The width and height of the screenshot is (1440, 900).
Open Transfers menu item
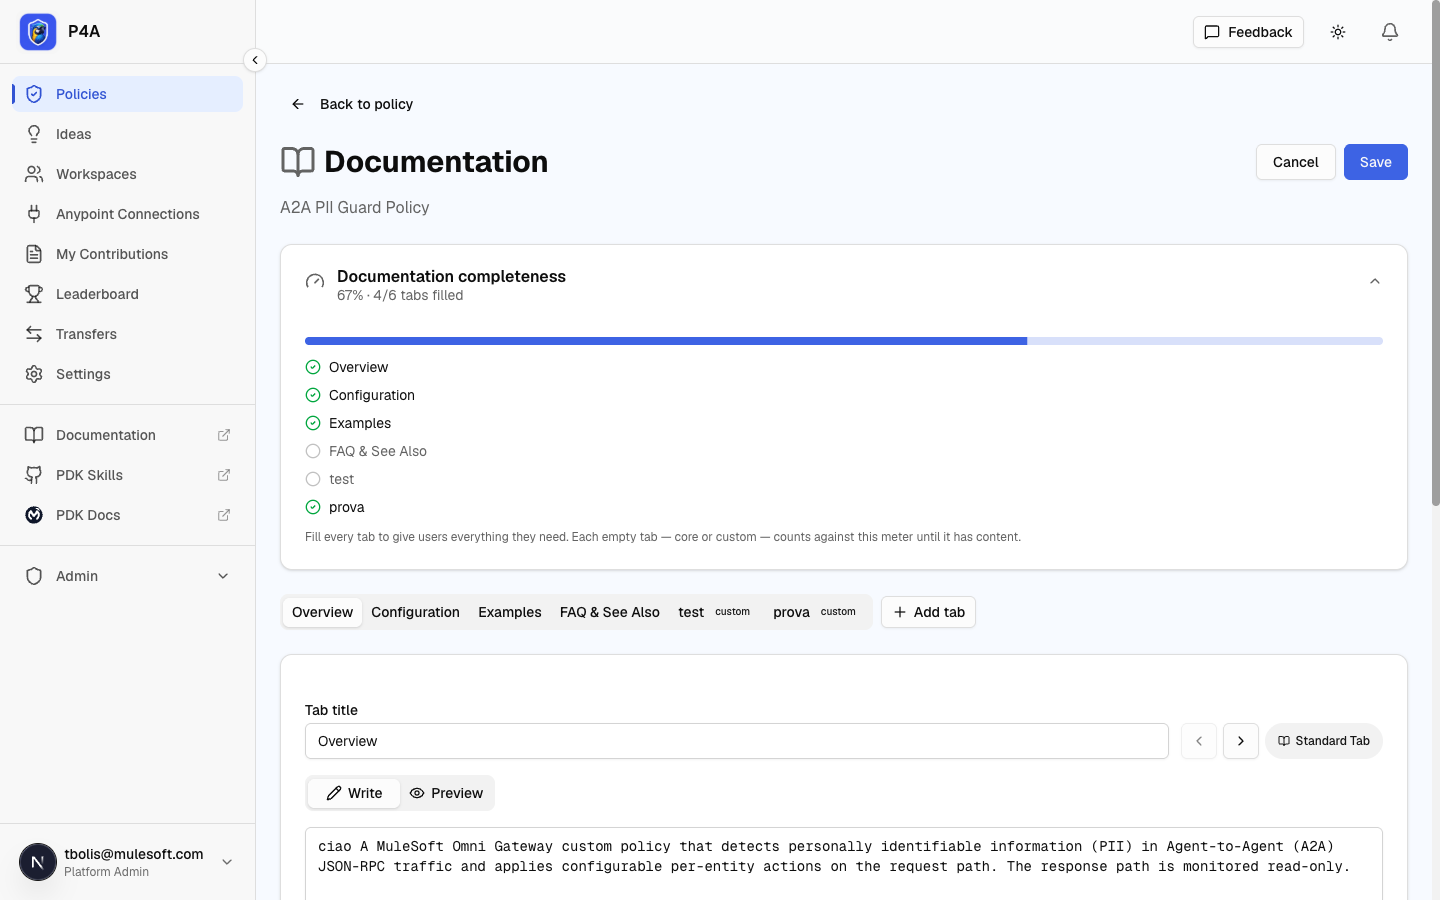pyautogui.click(x=128, y=334)
